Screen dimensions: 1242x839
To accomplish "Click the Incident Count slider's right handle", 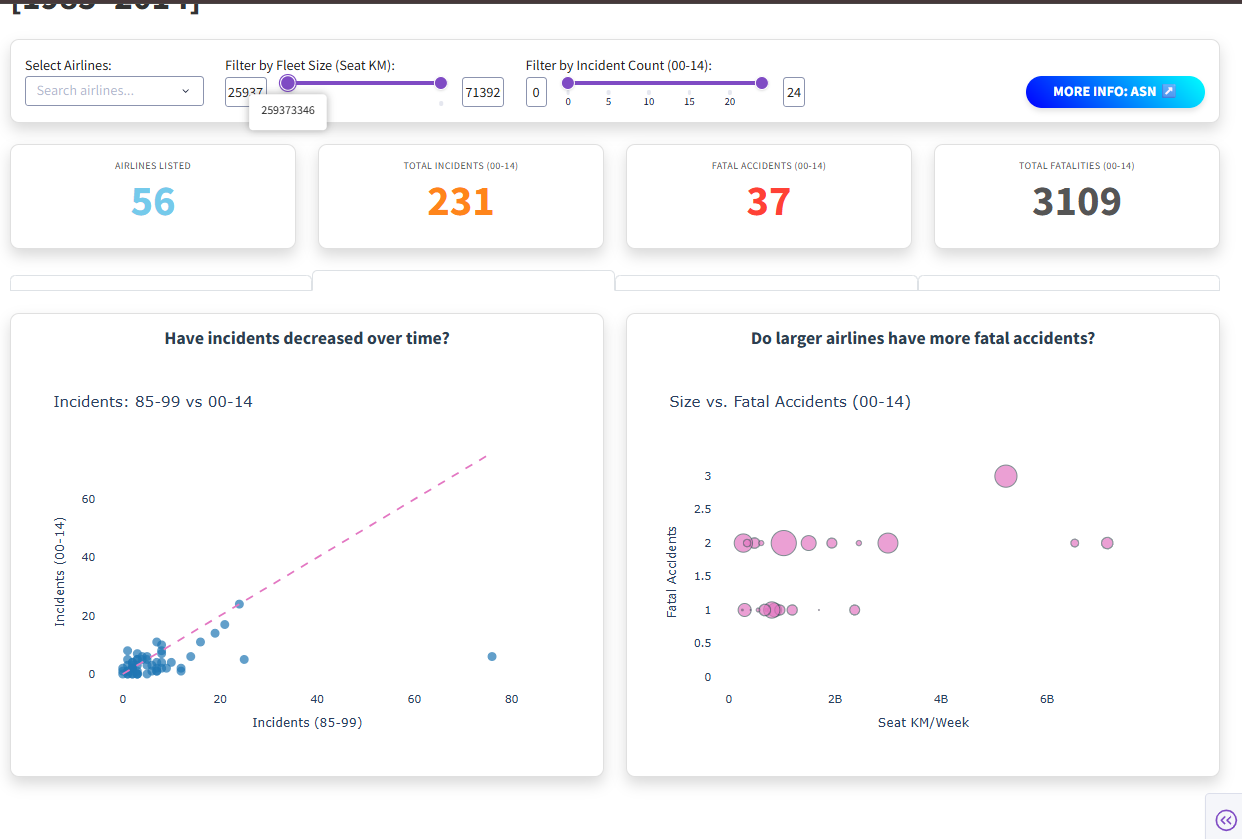I will (762, 83).
